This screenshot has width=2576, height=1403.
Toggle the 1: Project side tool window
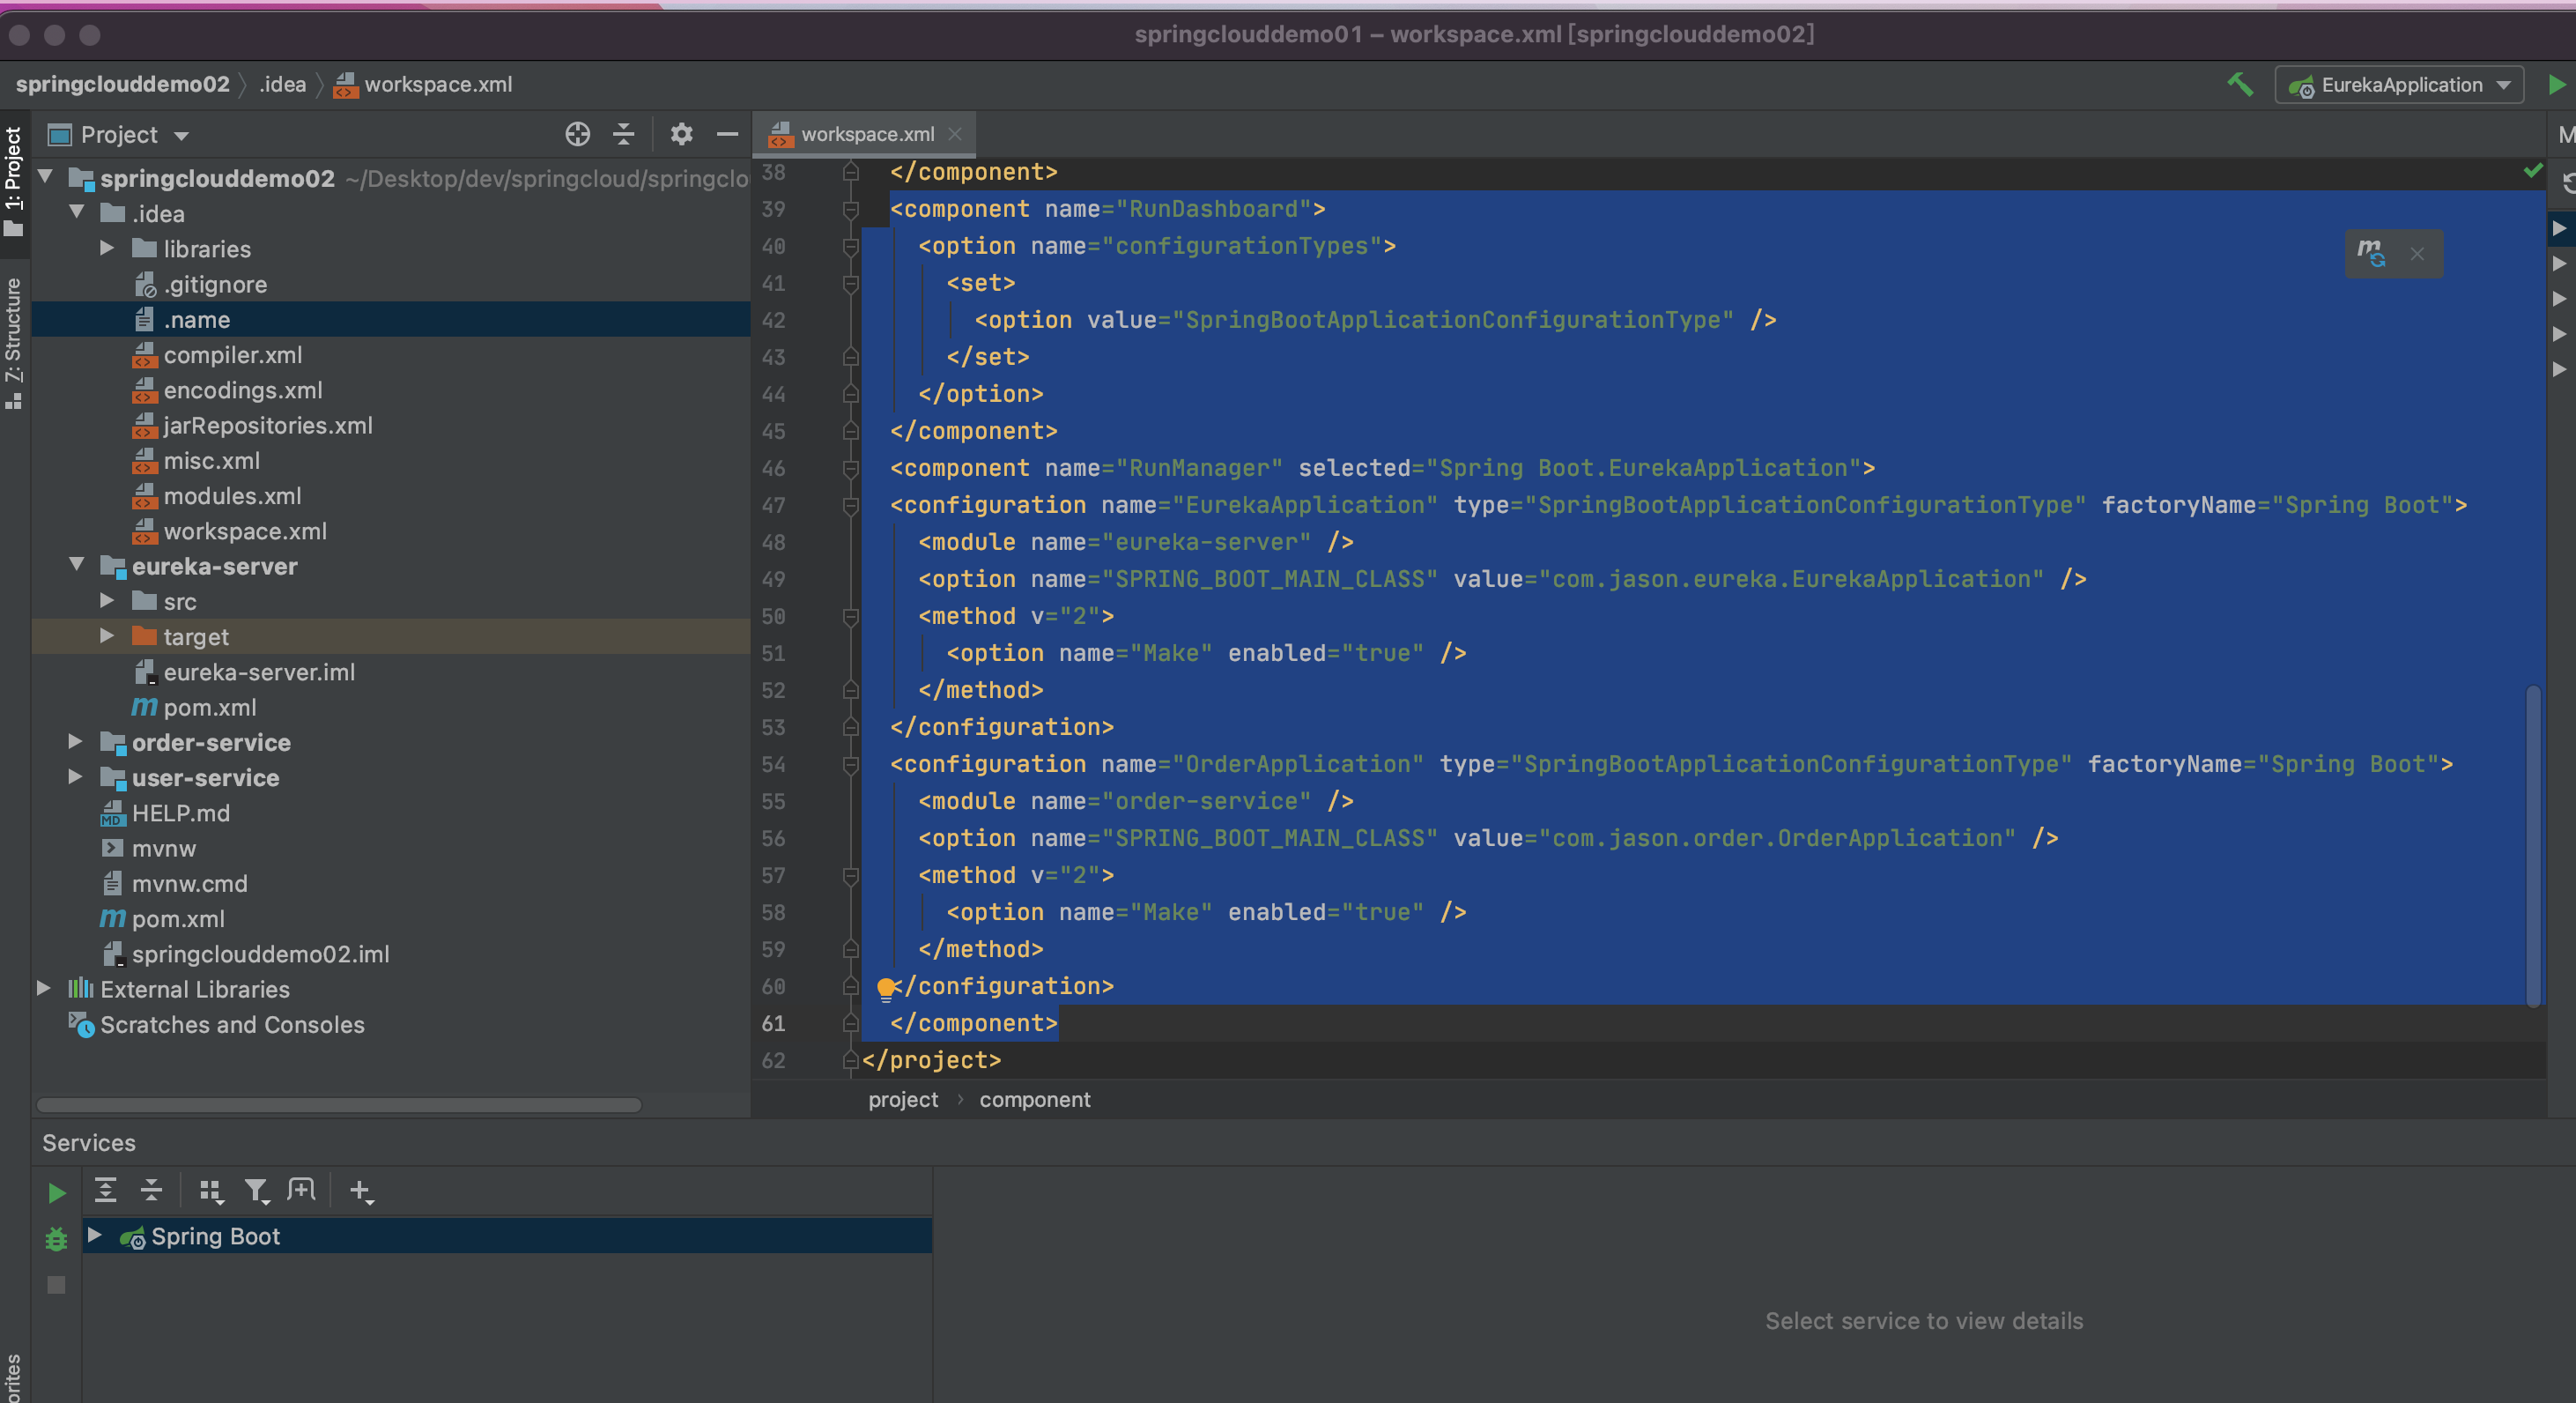(14, 180)
